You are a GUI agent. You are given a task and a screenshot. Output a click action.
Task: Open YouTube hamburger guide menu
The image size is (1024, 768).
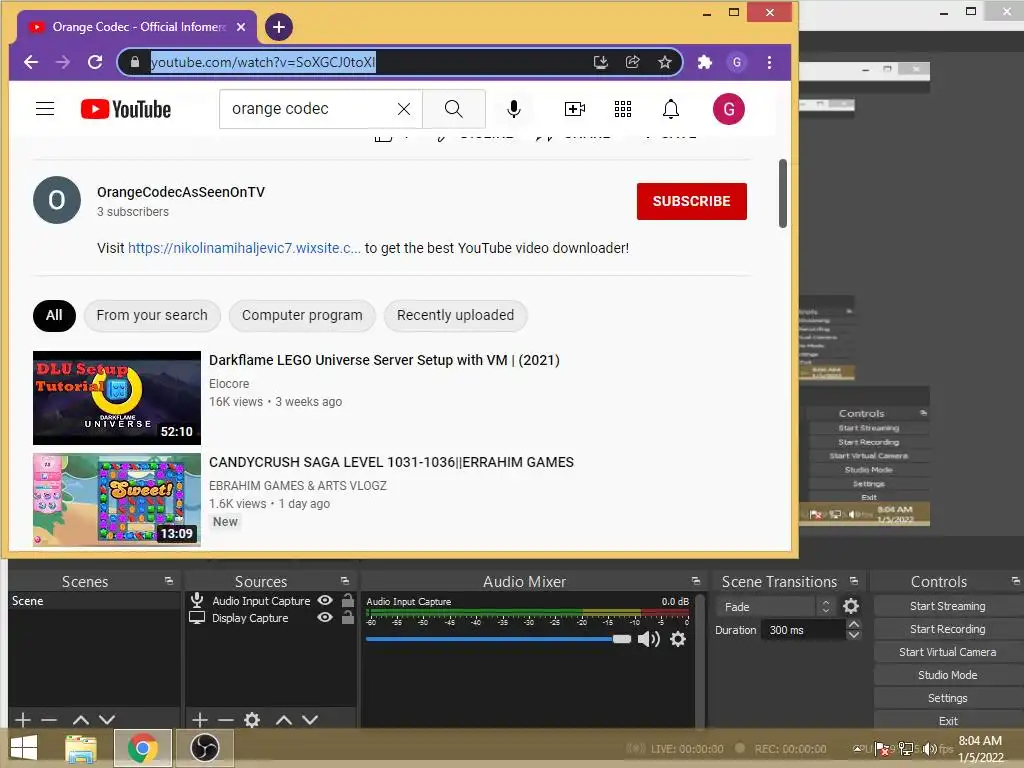point(45,108)
